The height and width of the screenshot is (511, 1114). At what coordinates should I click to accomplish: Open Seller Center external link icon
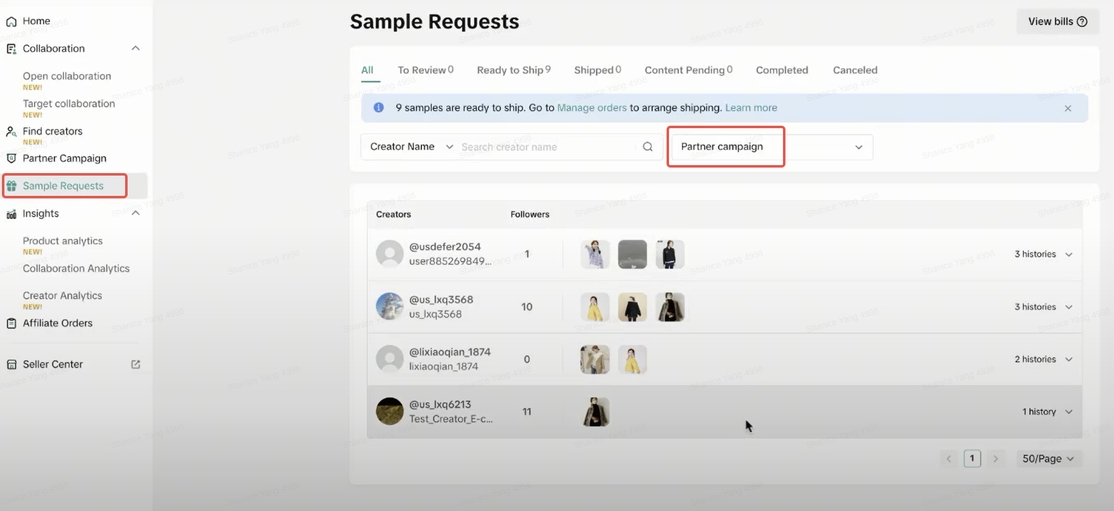click(x=136, y=364)
